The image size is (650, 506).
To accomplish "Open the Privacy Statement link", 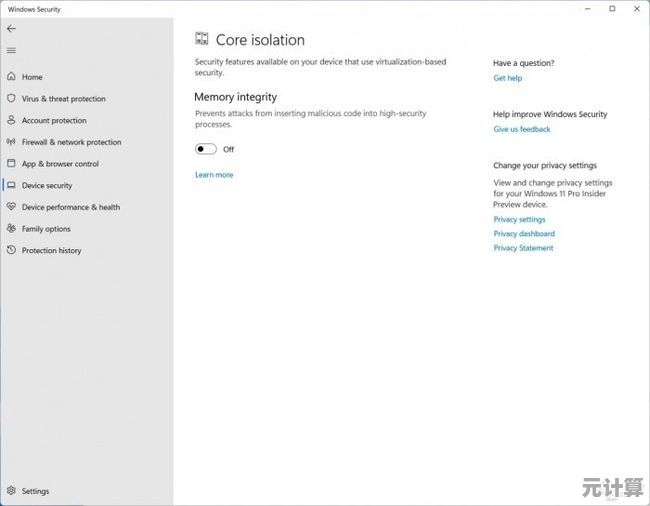I will point(523,248).
